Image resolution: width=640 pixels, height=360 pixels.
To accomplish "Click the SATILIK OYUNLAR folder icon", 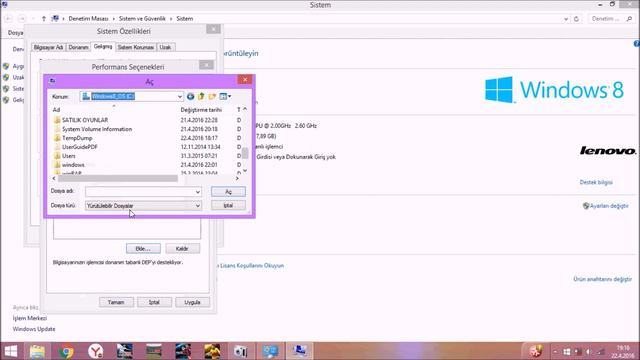I will pyautogui.click(x=57, y=120).
